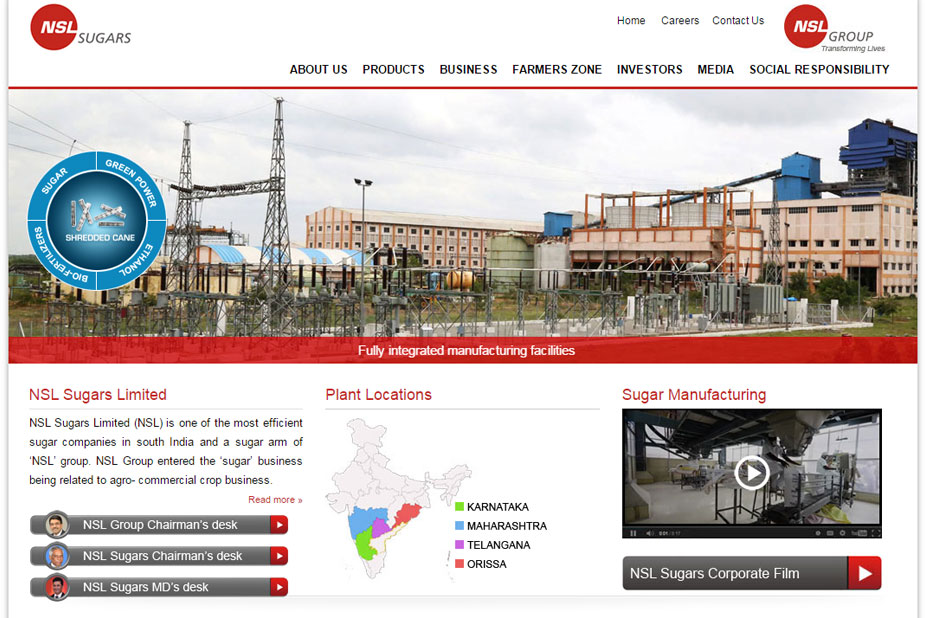Viewport: 925px width, 618px height.
Task: Click the NSL Group logo
Action: coord(835,28)
